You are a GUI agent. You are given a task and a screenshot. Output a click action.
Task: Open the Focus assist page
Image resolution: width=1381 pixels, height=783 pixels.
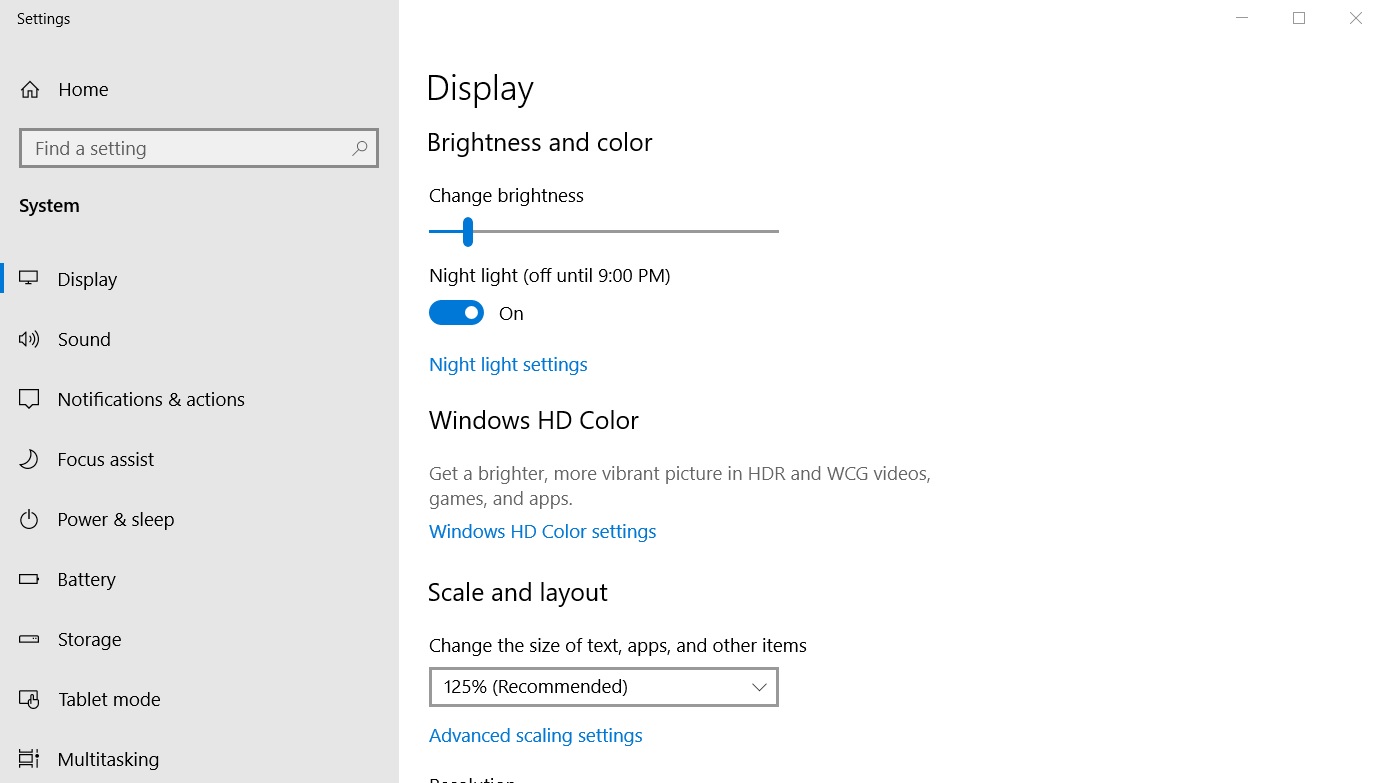point(199,459)
